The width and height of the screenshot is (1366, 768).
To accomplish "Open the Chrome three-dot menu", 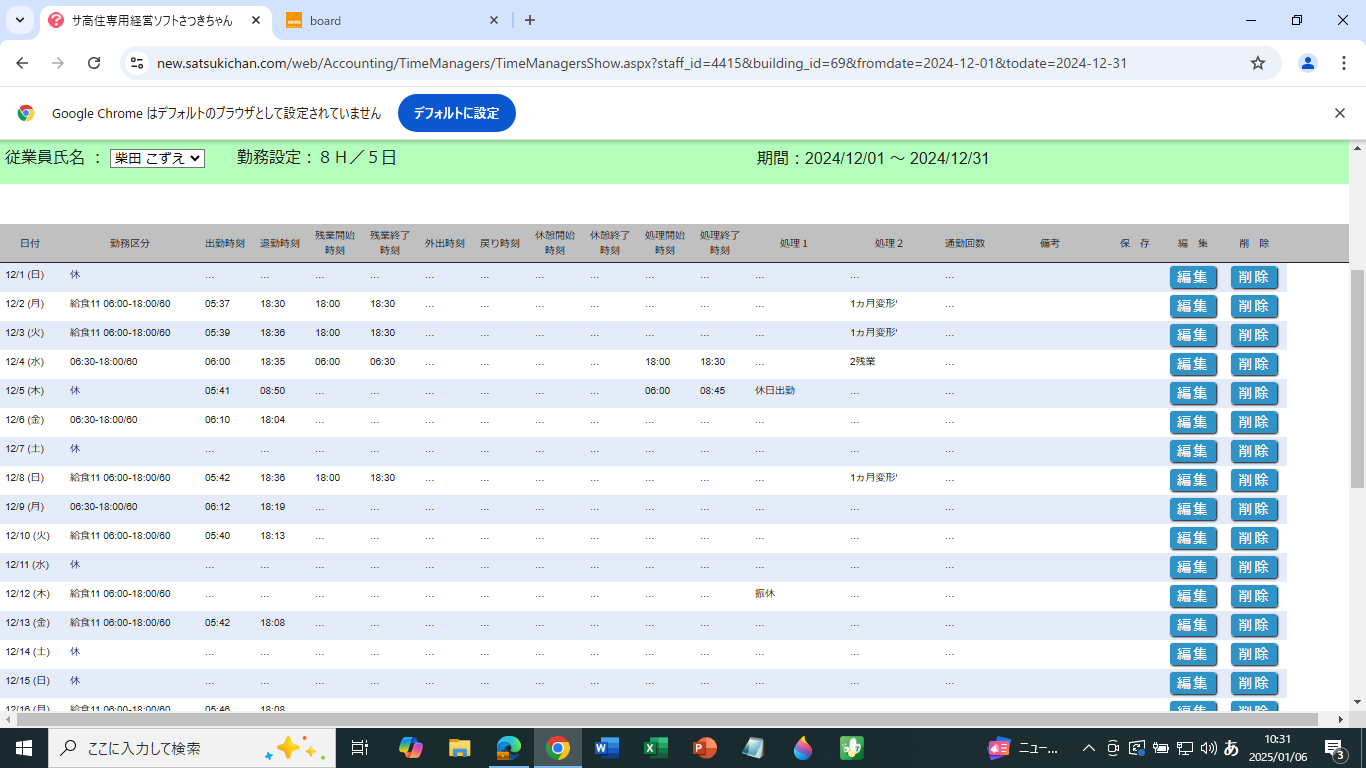I will [x=1342, y=63].
